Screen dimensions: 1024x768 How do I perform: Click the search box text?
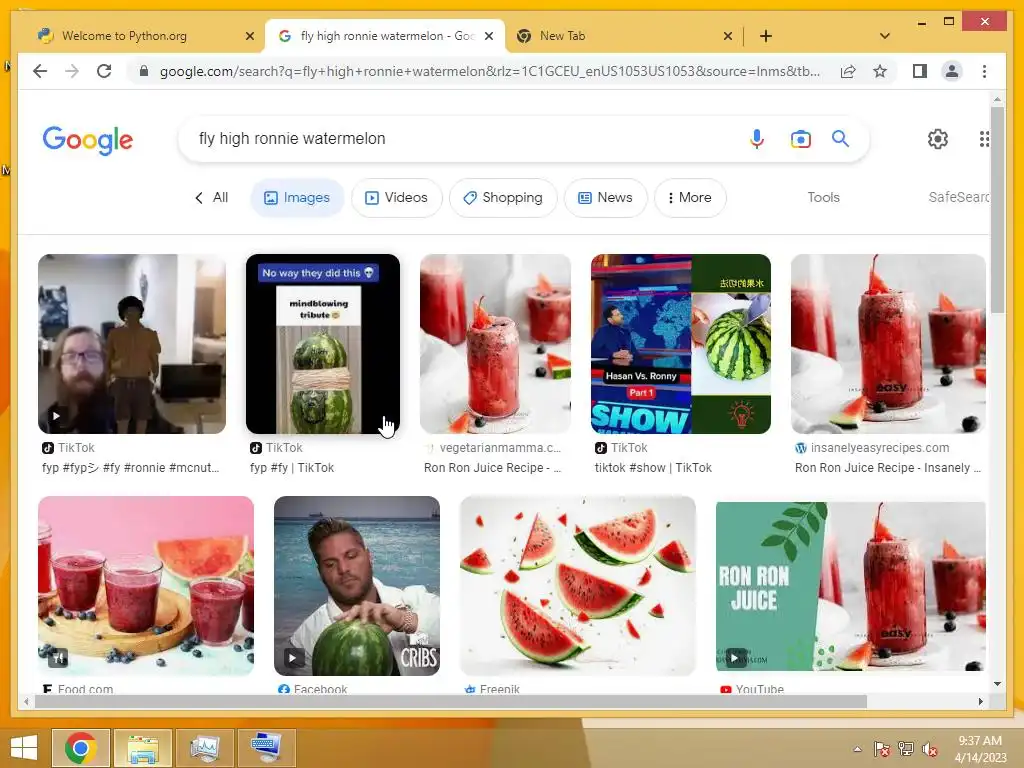292,138
